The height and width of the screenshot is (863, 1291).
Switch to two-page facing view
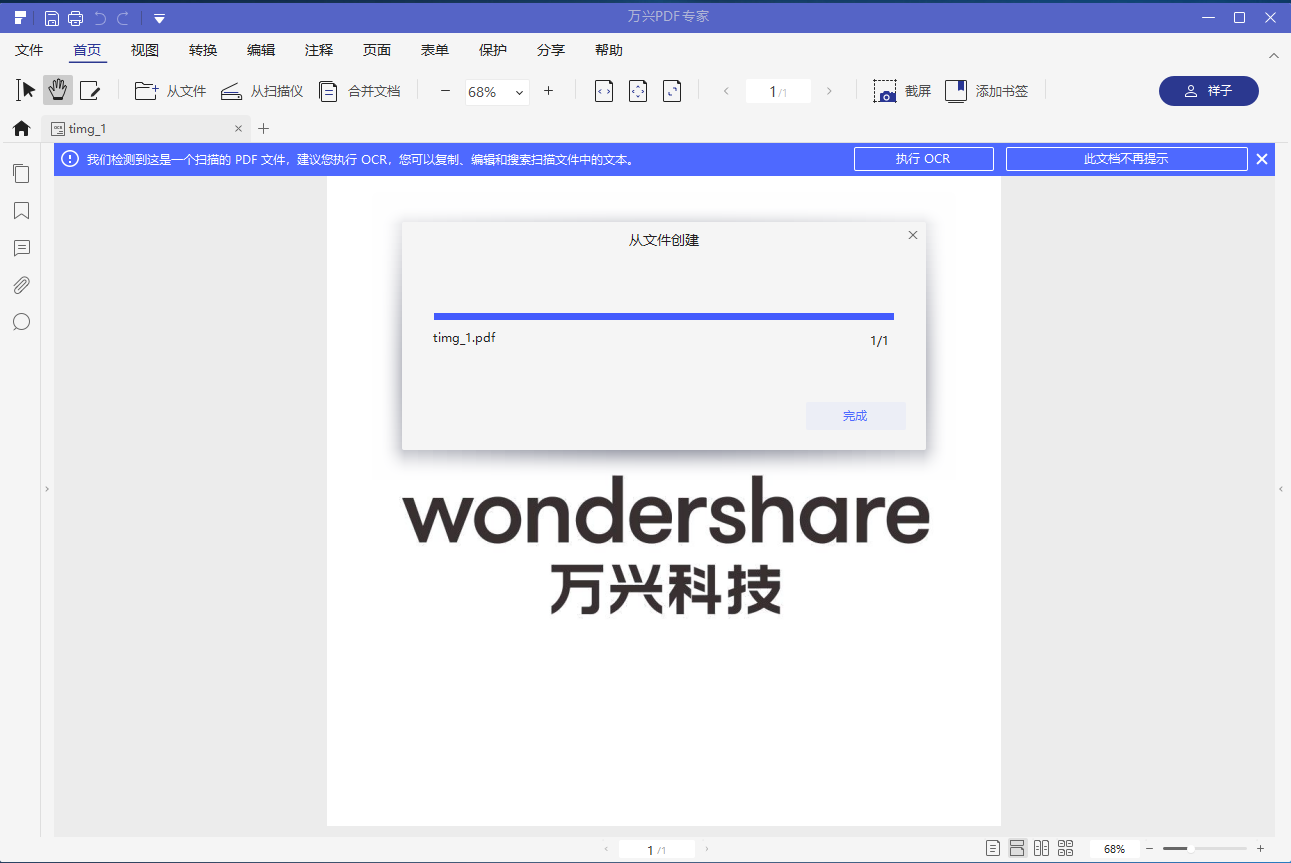[x=1041, y=848]
